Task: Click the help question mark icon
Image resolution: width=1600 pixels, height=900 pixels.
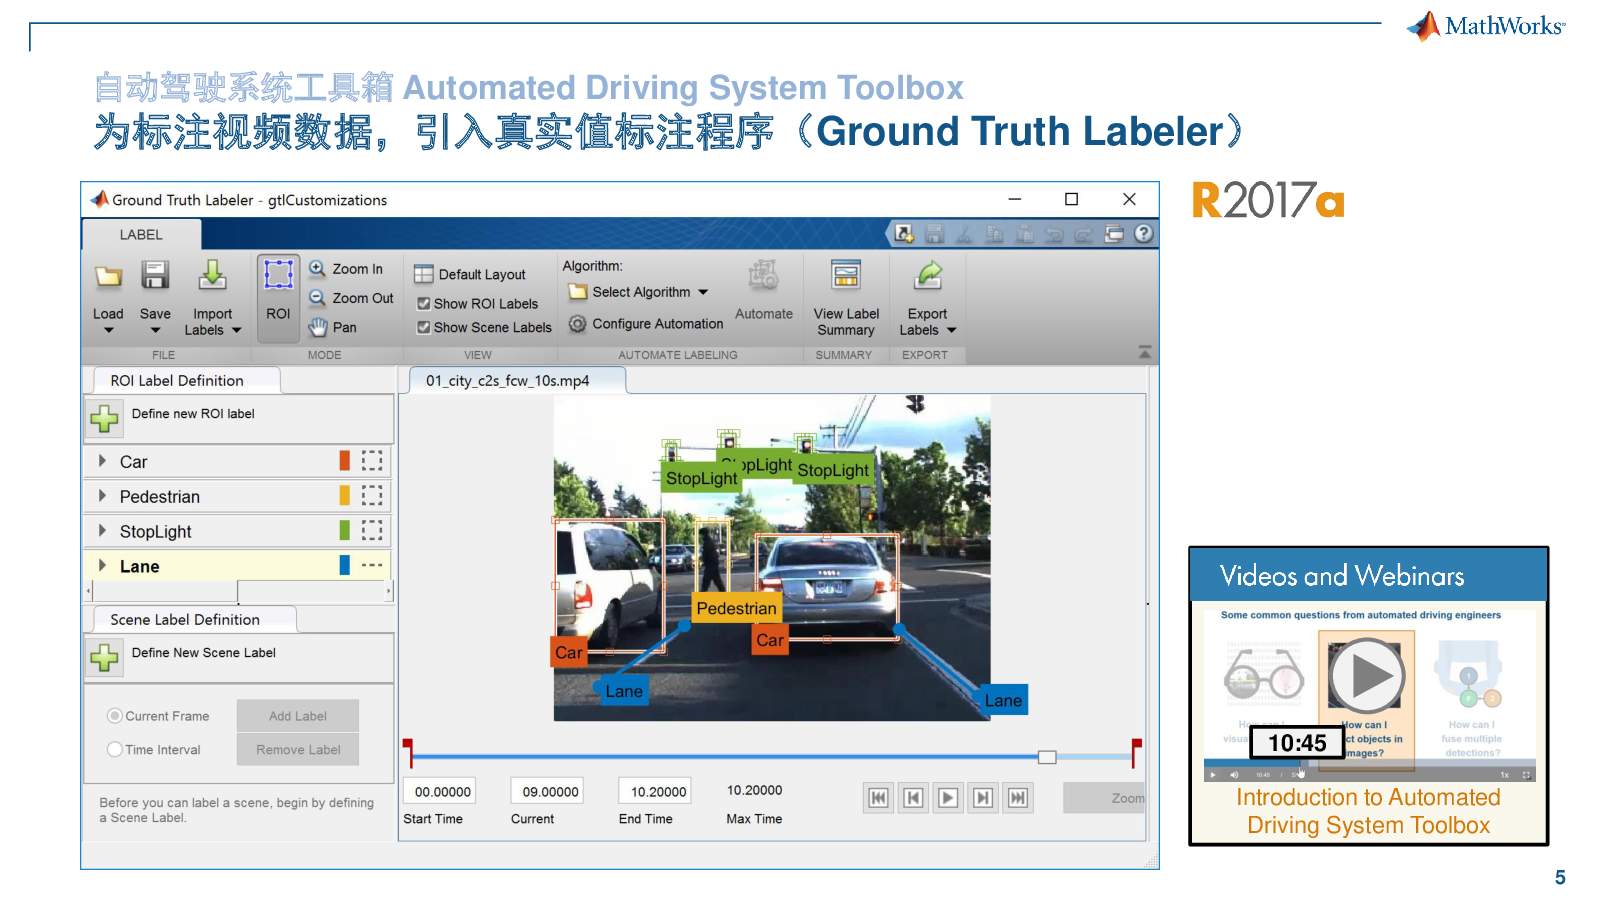Action: pos(1143,234)
